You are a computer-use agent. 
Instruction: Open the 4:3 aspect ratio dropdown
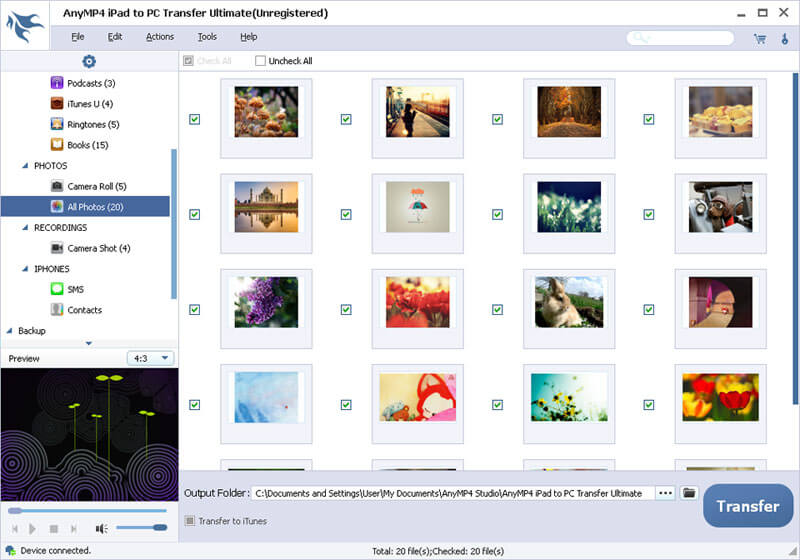[150, 358]
